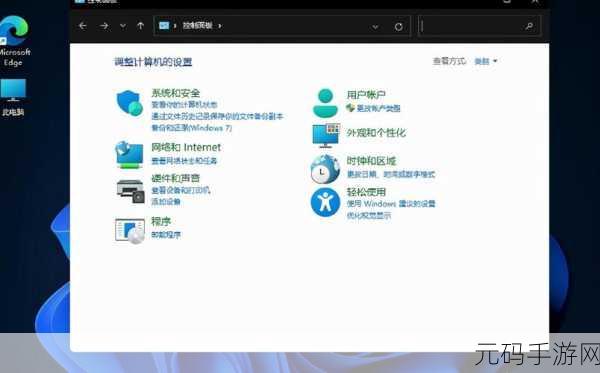
Task: Open the Clock and Region icon
Action: 325,169
